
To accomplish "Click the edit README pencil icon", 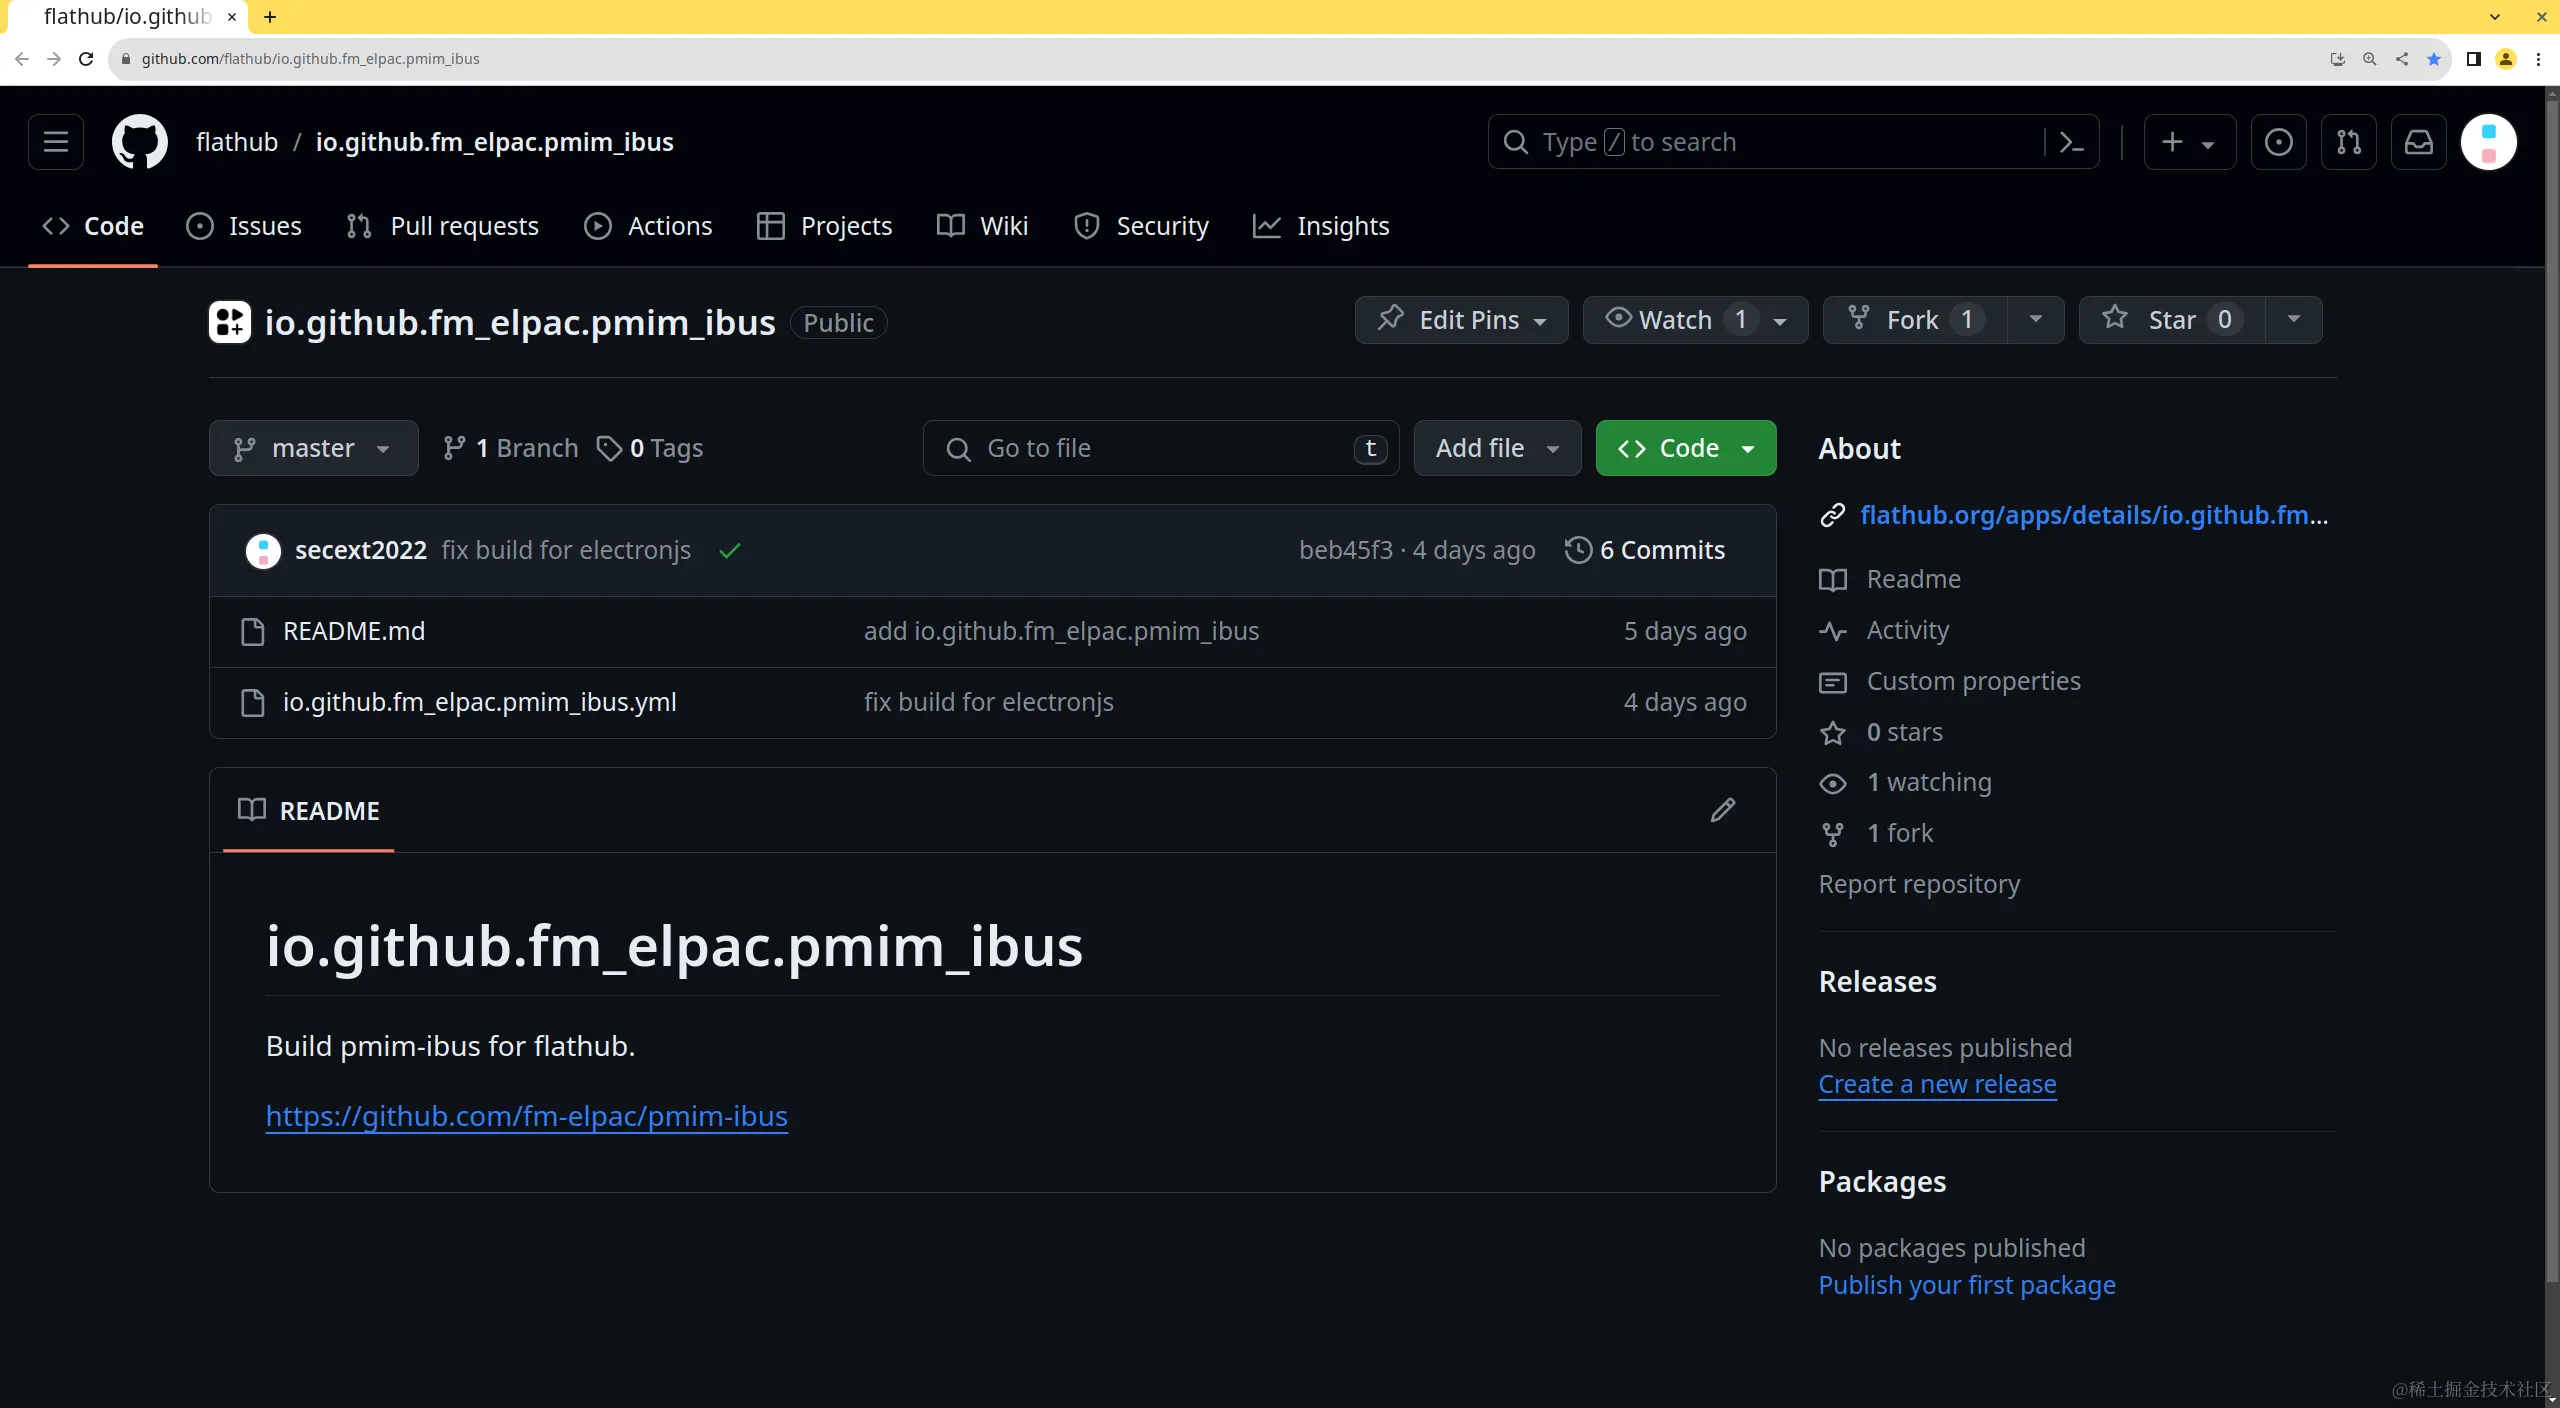I will pos(1722,810).
